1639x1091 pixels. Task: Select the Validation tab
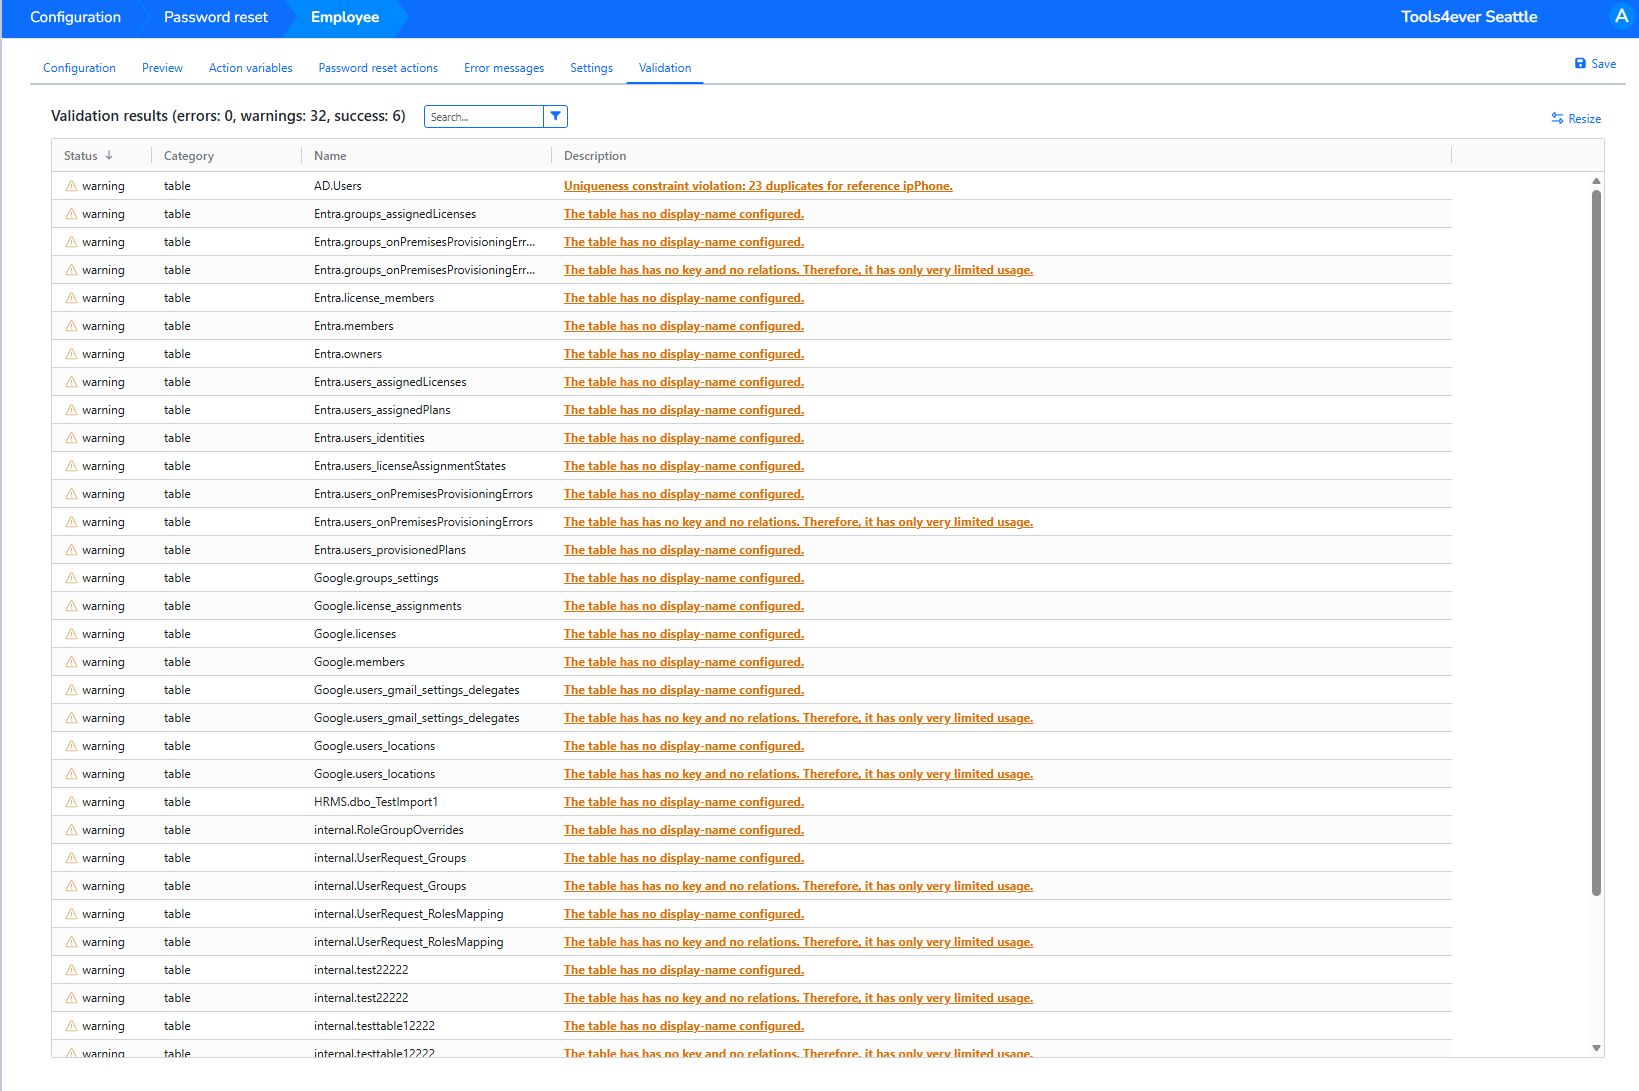click(665, 68)
